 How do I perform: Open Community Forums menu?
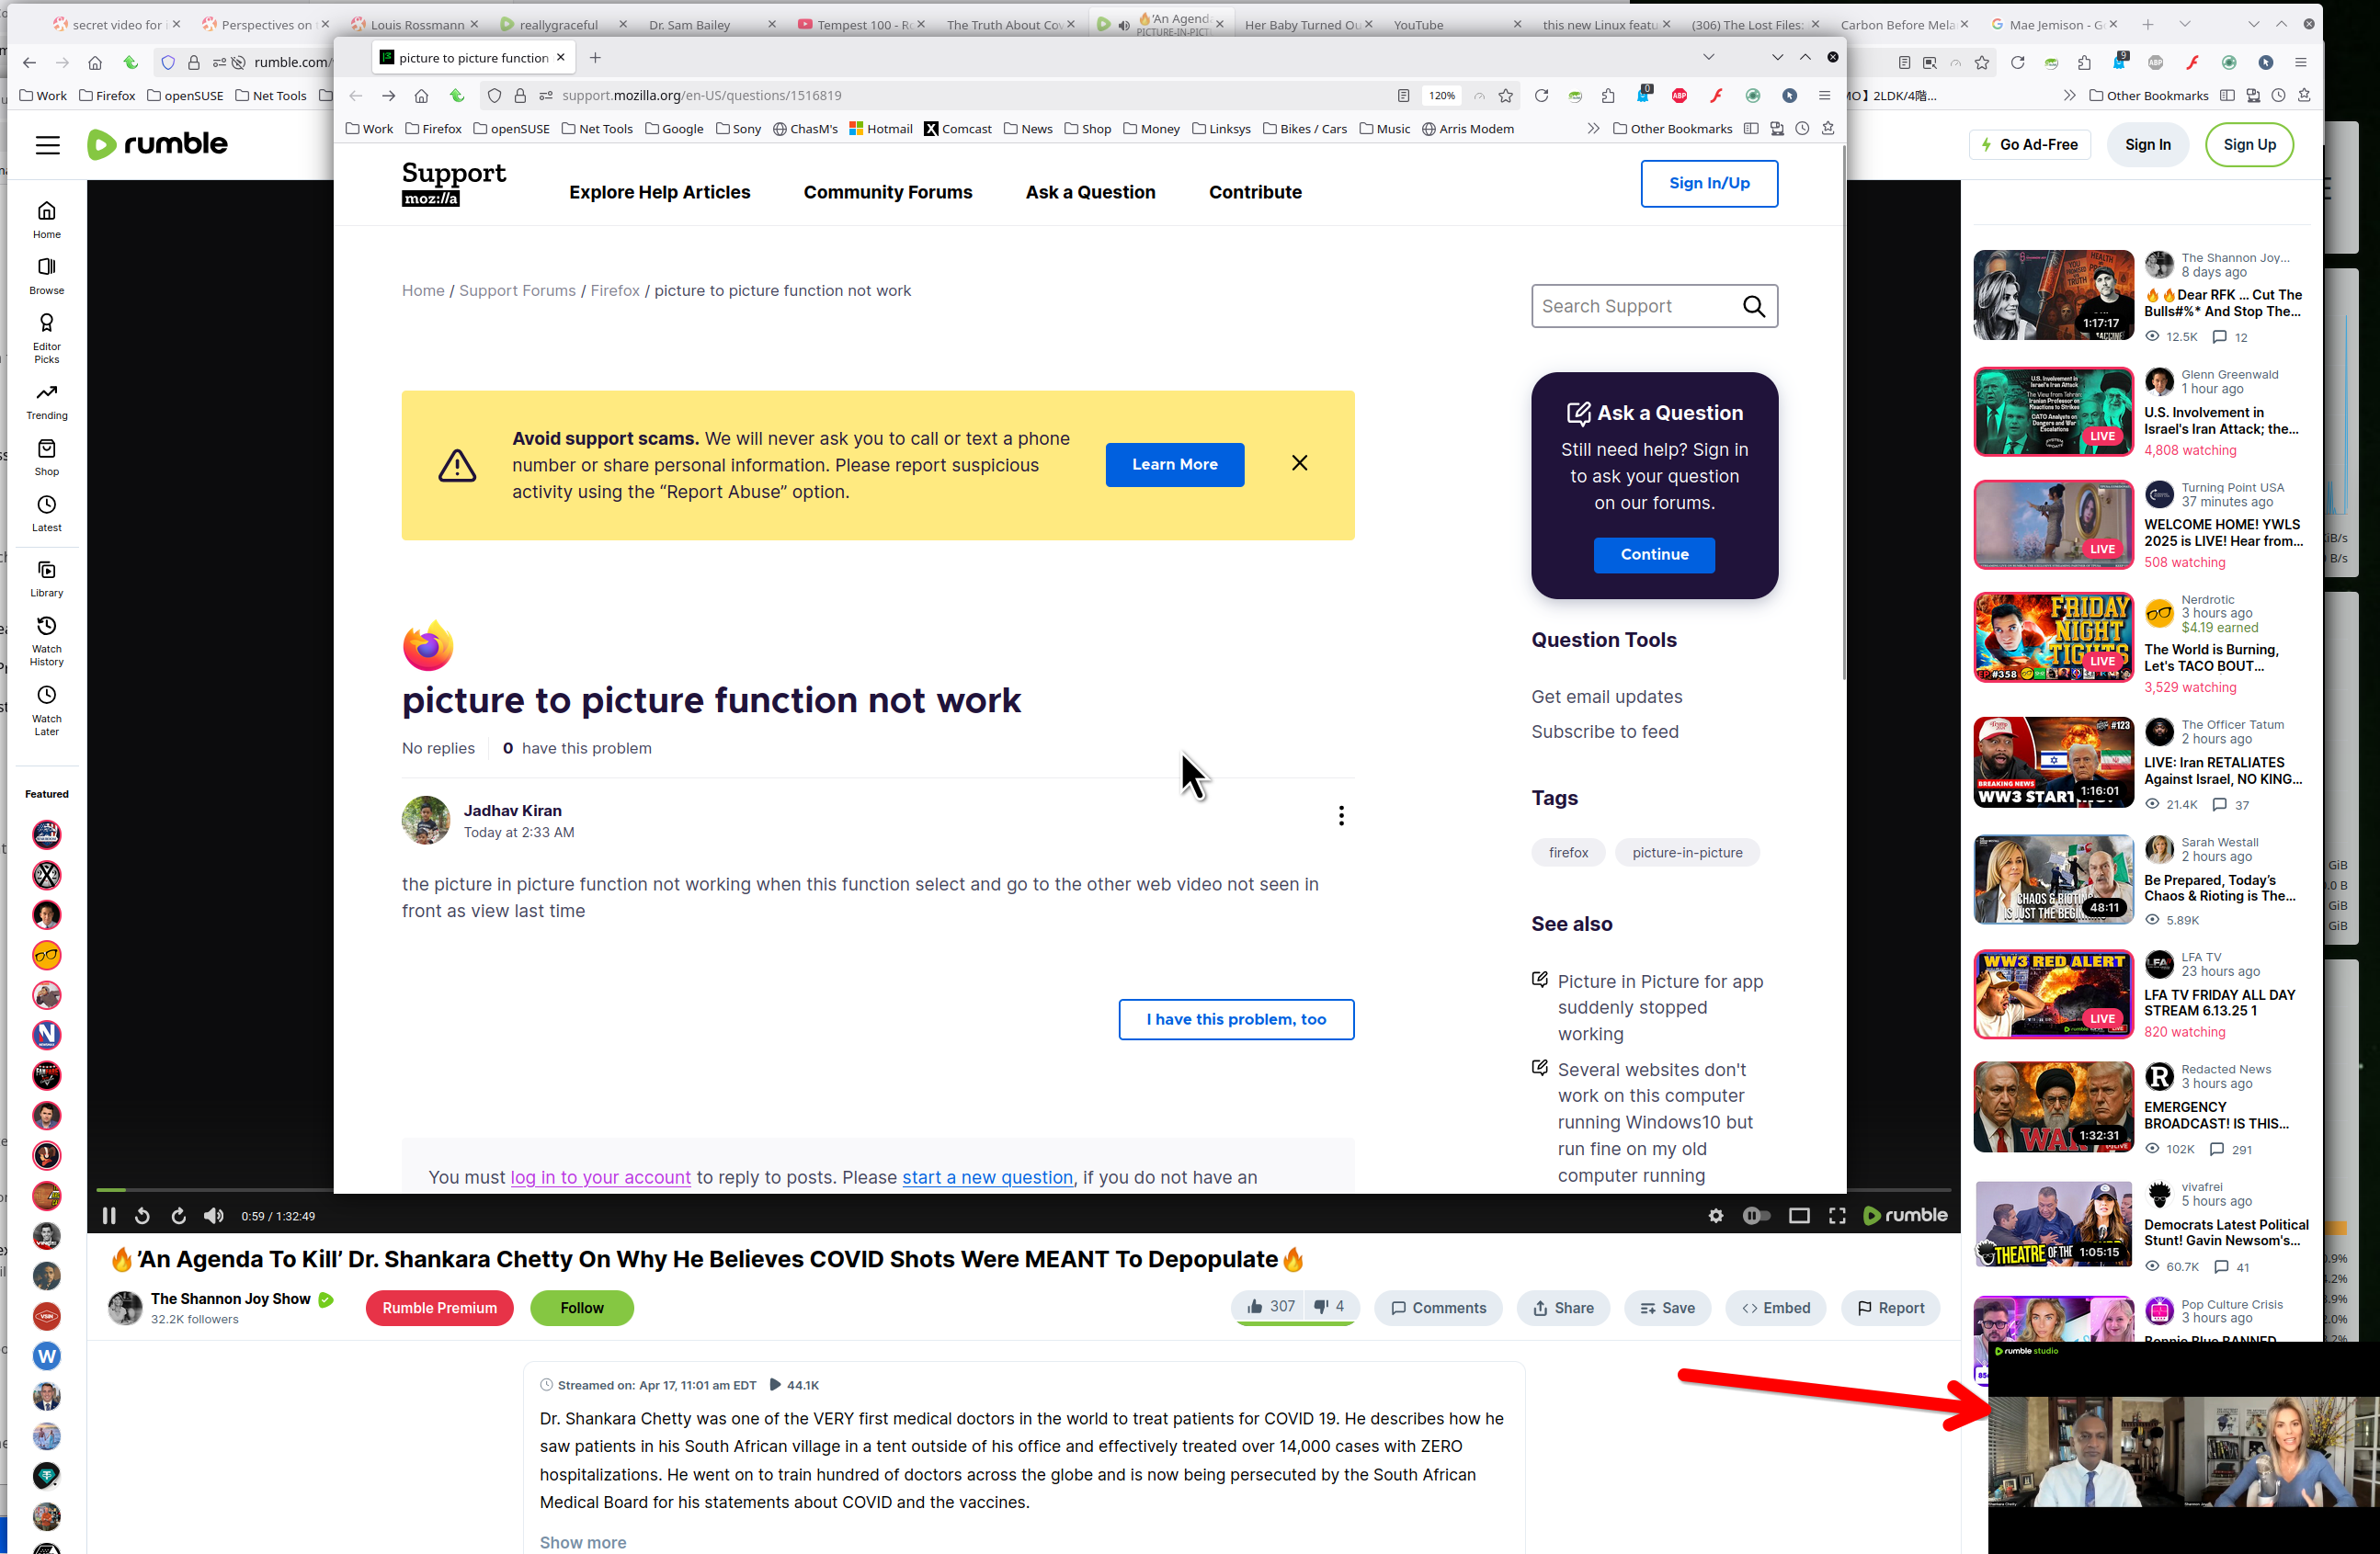coord(888,192)
